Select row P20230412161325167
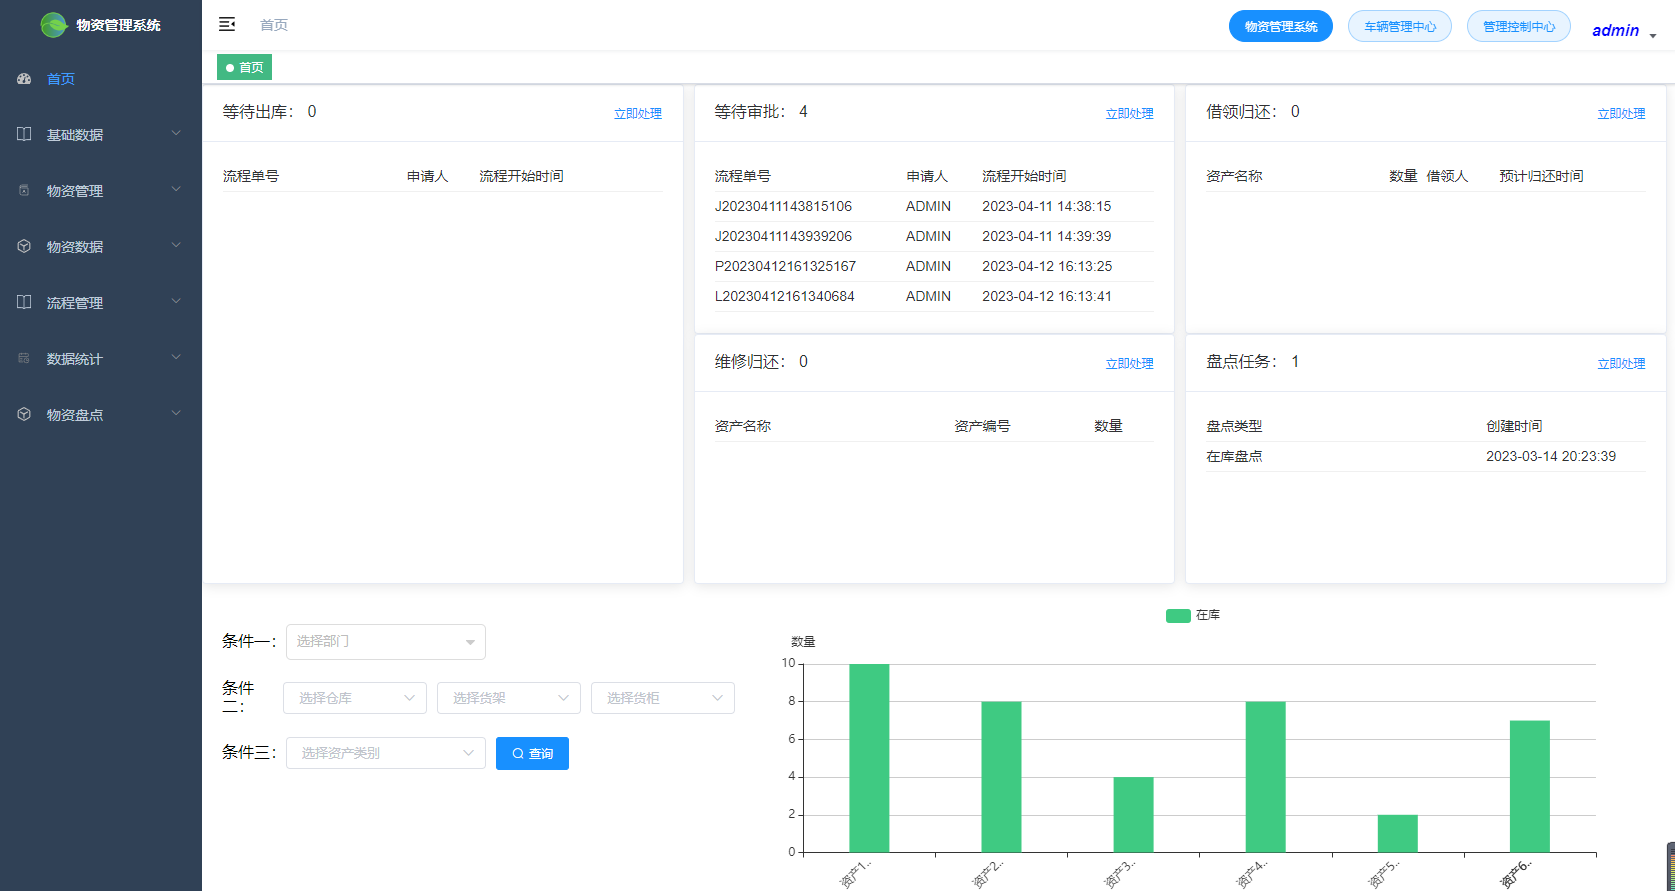Image resolution: width=1675 pixels, height=891 pixels. pyautogui.click(x=934, y=266)
